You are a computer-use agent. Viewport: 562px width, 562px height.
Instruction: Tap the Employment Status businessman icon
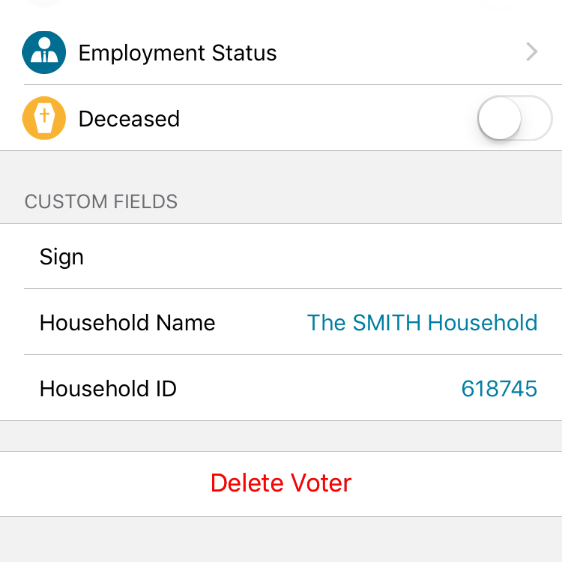(x=44, y=52)
